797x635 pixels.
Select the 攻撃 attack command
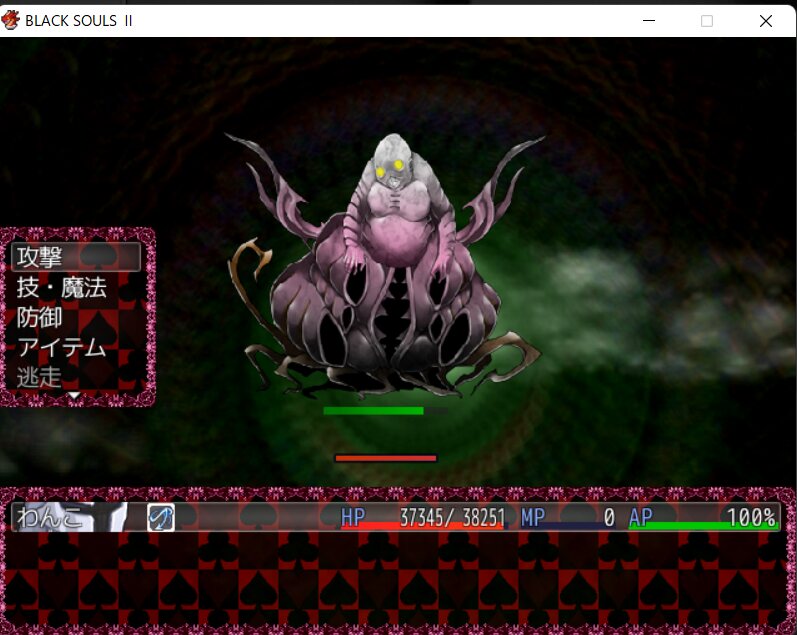pos(76,257)
